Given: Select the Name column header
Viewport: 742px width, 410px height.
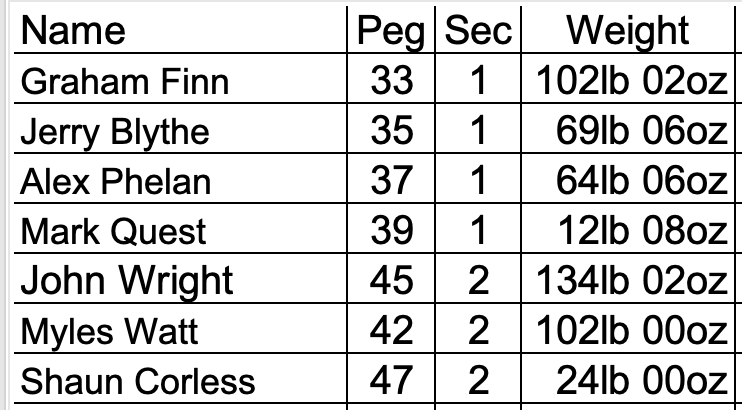Looking at the screenshot, I should (x=180, y=29).
